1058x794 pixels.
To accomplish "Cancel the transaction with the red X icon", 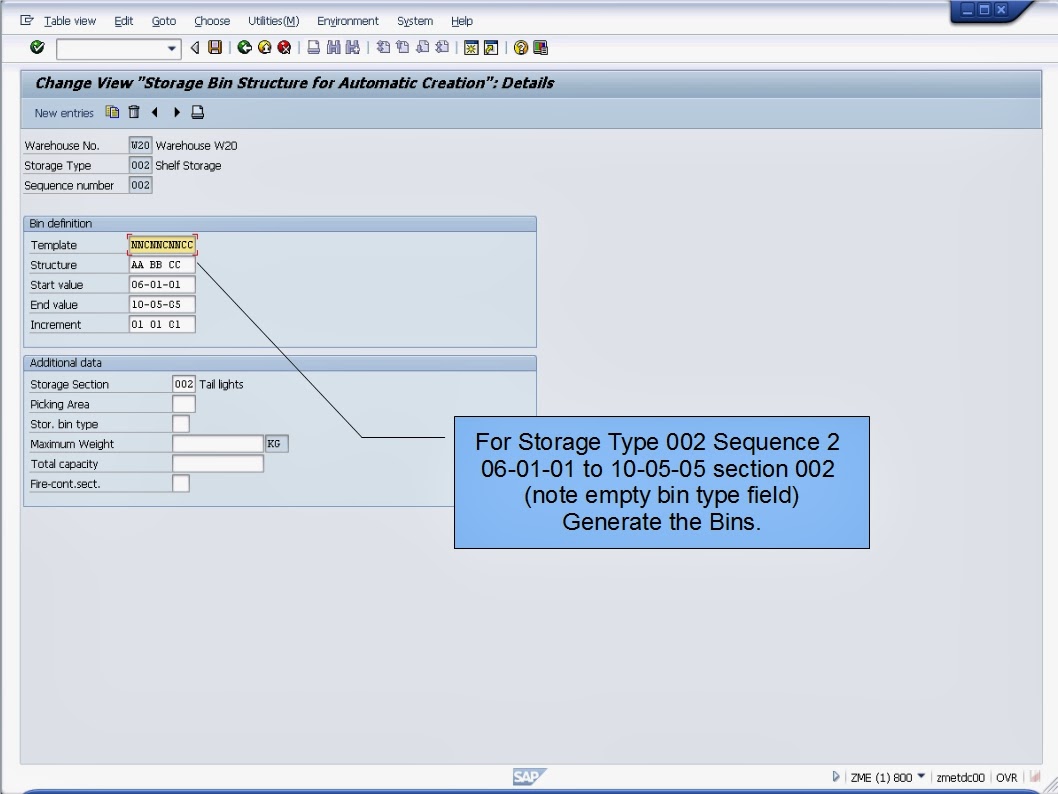I will click(x=286, y=47).
